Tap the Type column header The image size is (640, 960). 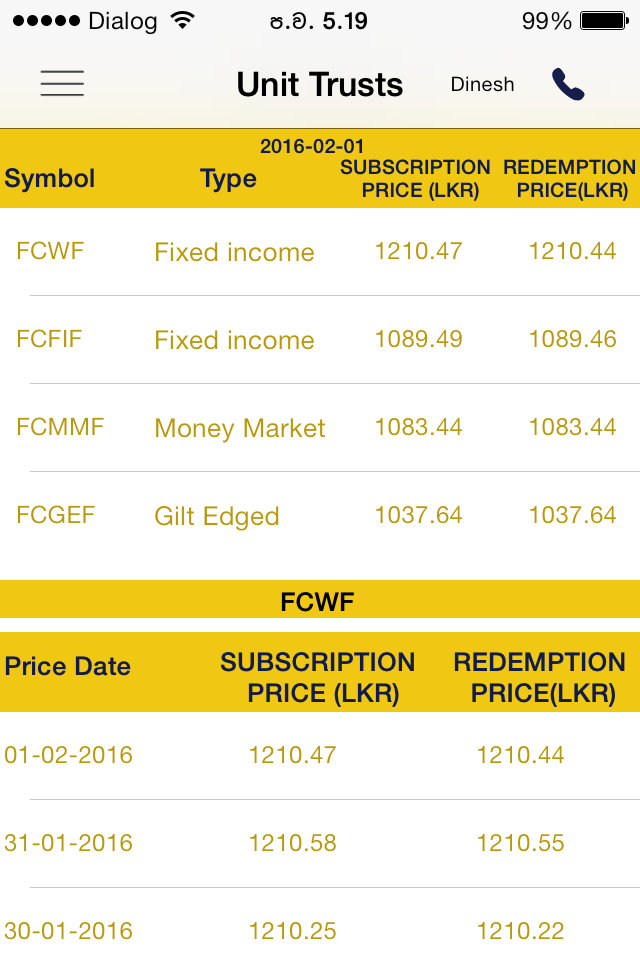(x=228, y=179)
